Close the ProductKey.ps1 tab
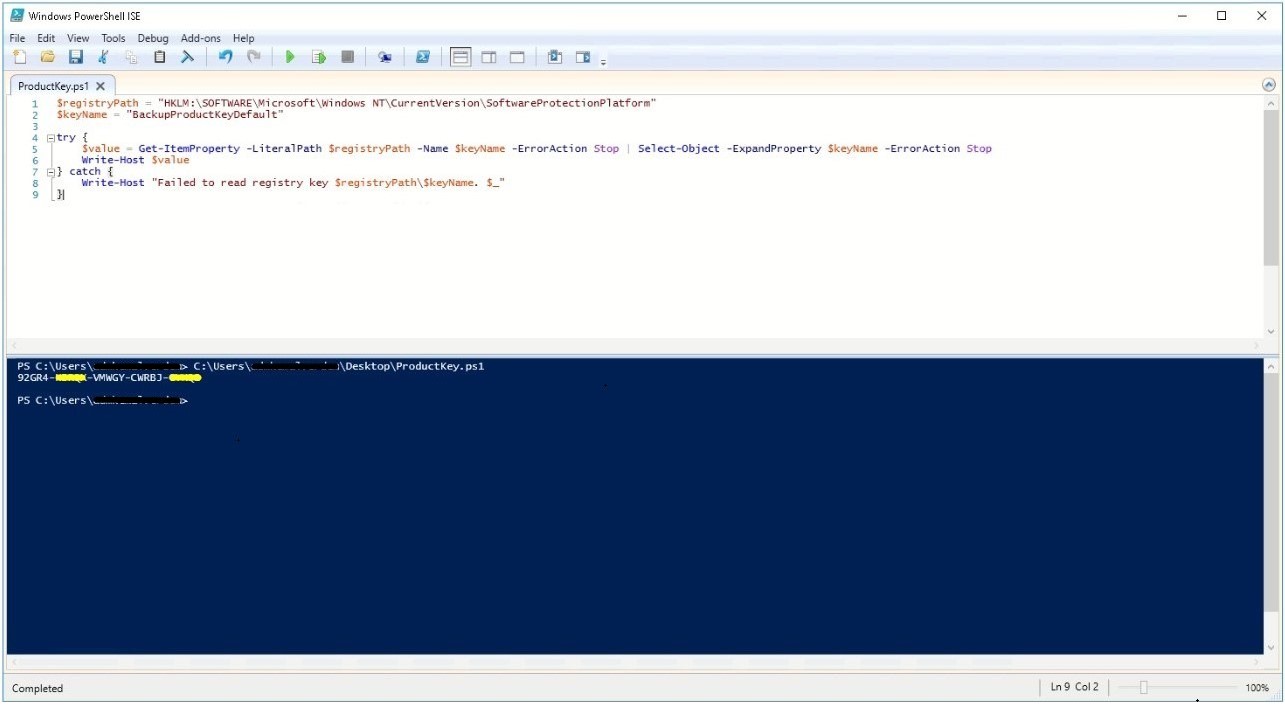 pyautogui.click(x=100, y=86)
